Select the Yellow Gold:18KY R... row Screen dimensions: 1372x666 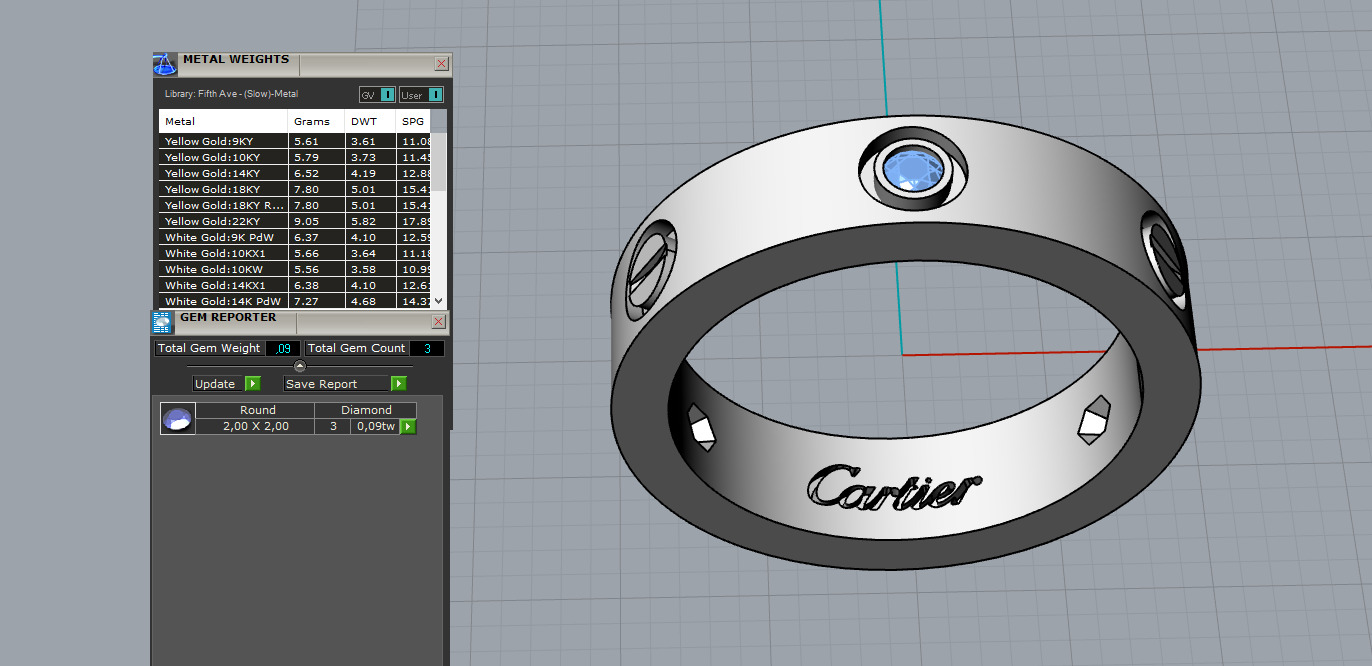point(294,205)
